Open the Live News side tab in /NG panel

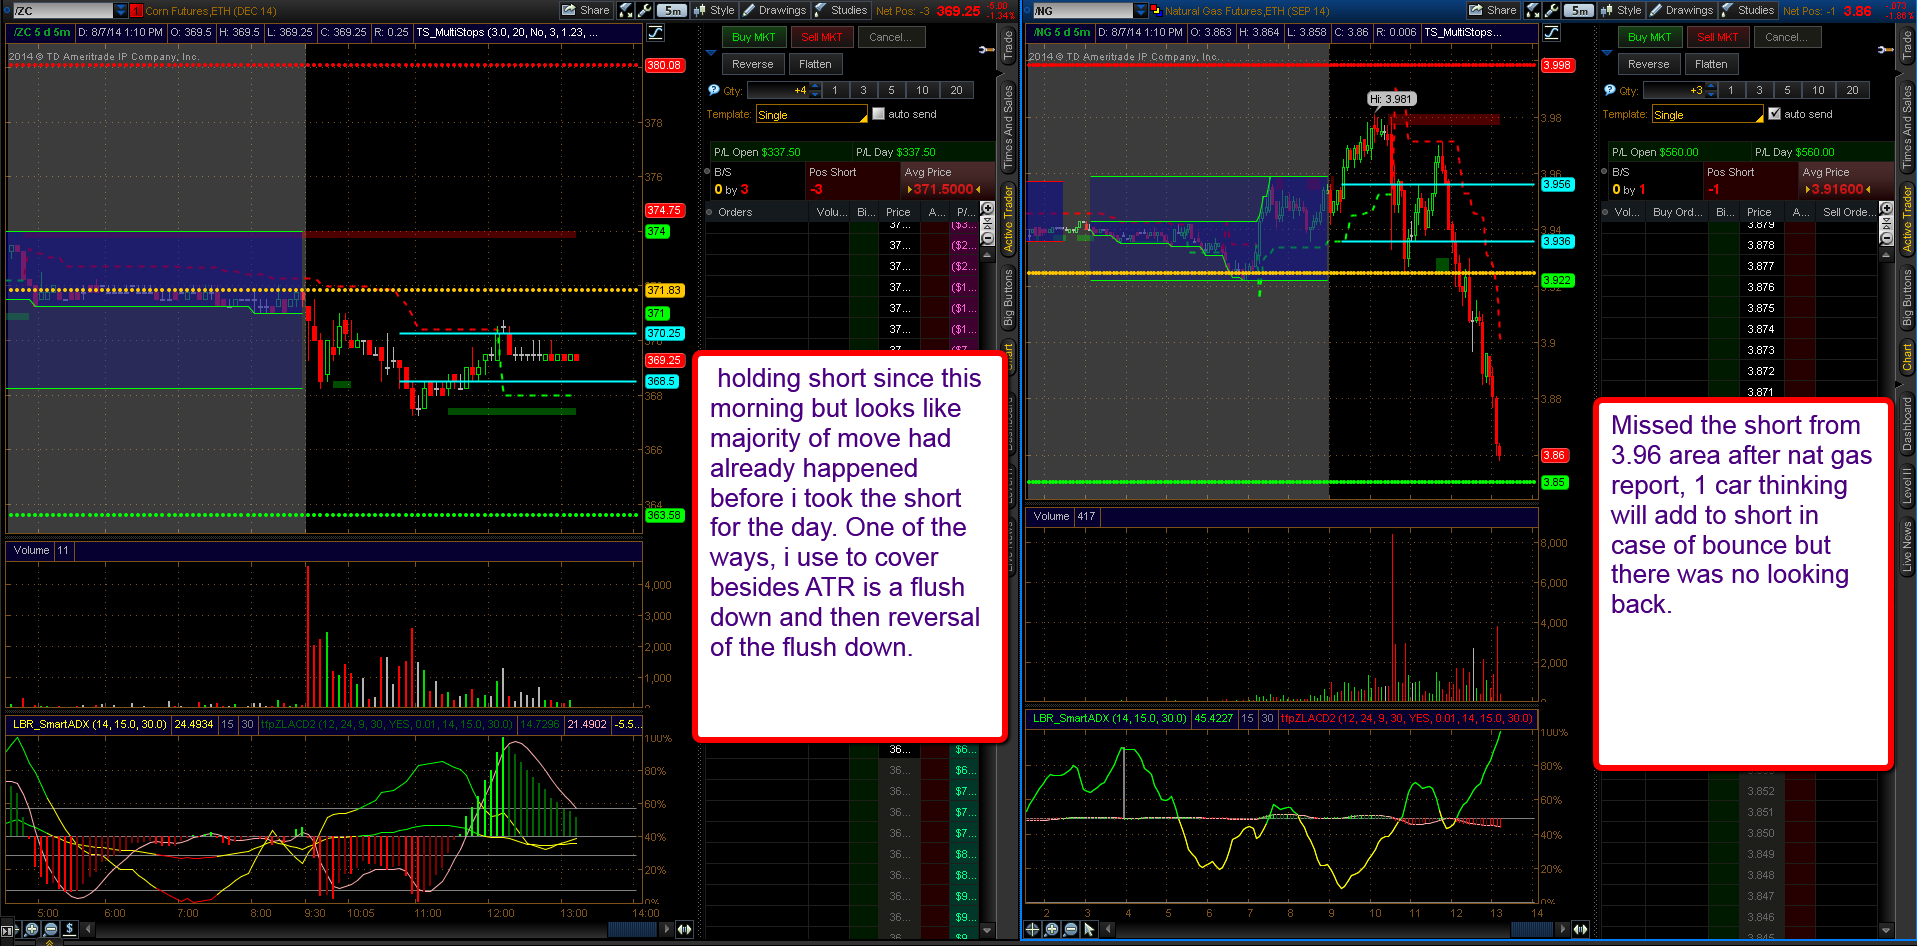click(x=1907, y=547)
